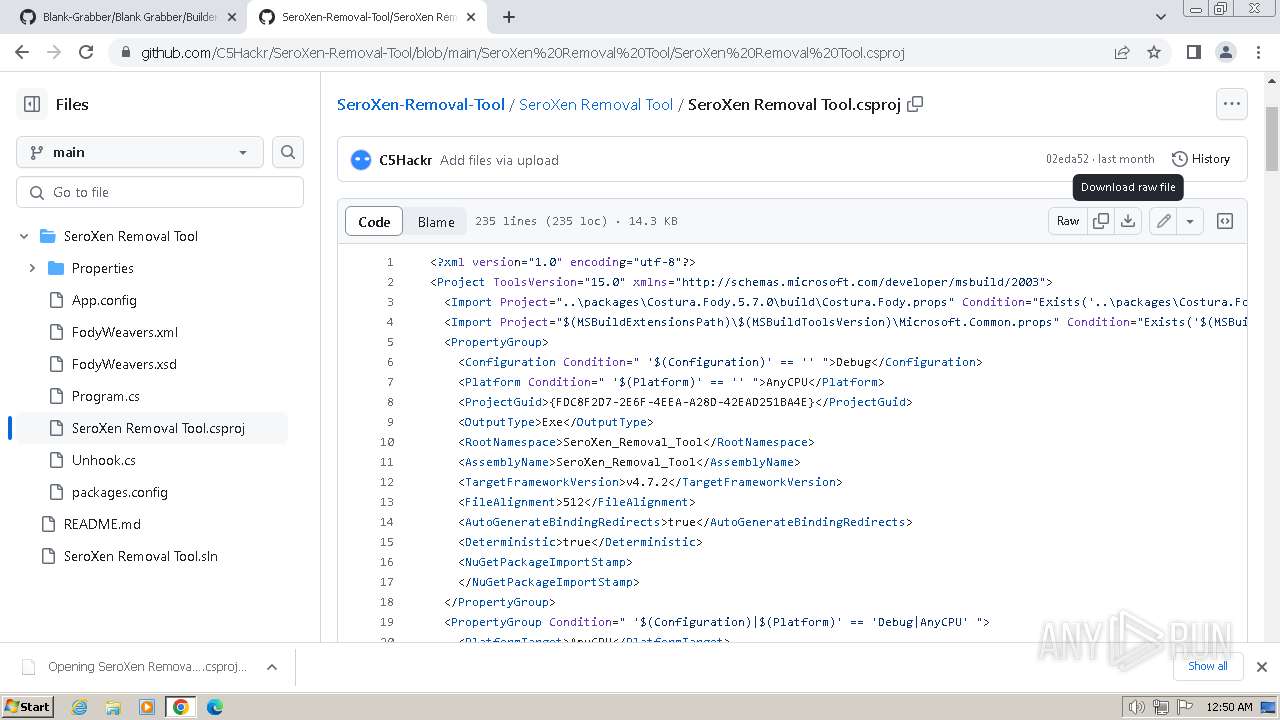
Task: Open download item options chevron
Action: click(271, 667)
